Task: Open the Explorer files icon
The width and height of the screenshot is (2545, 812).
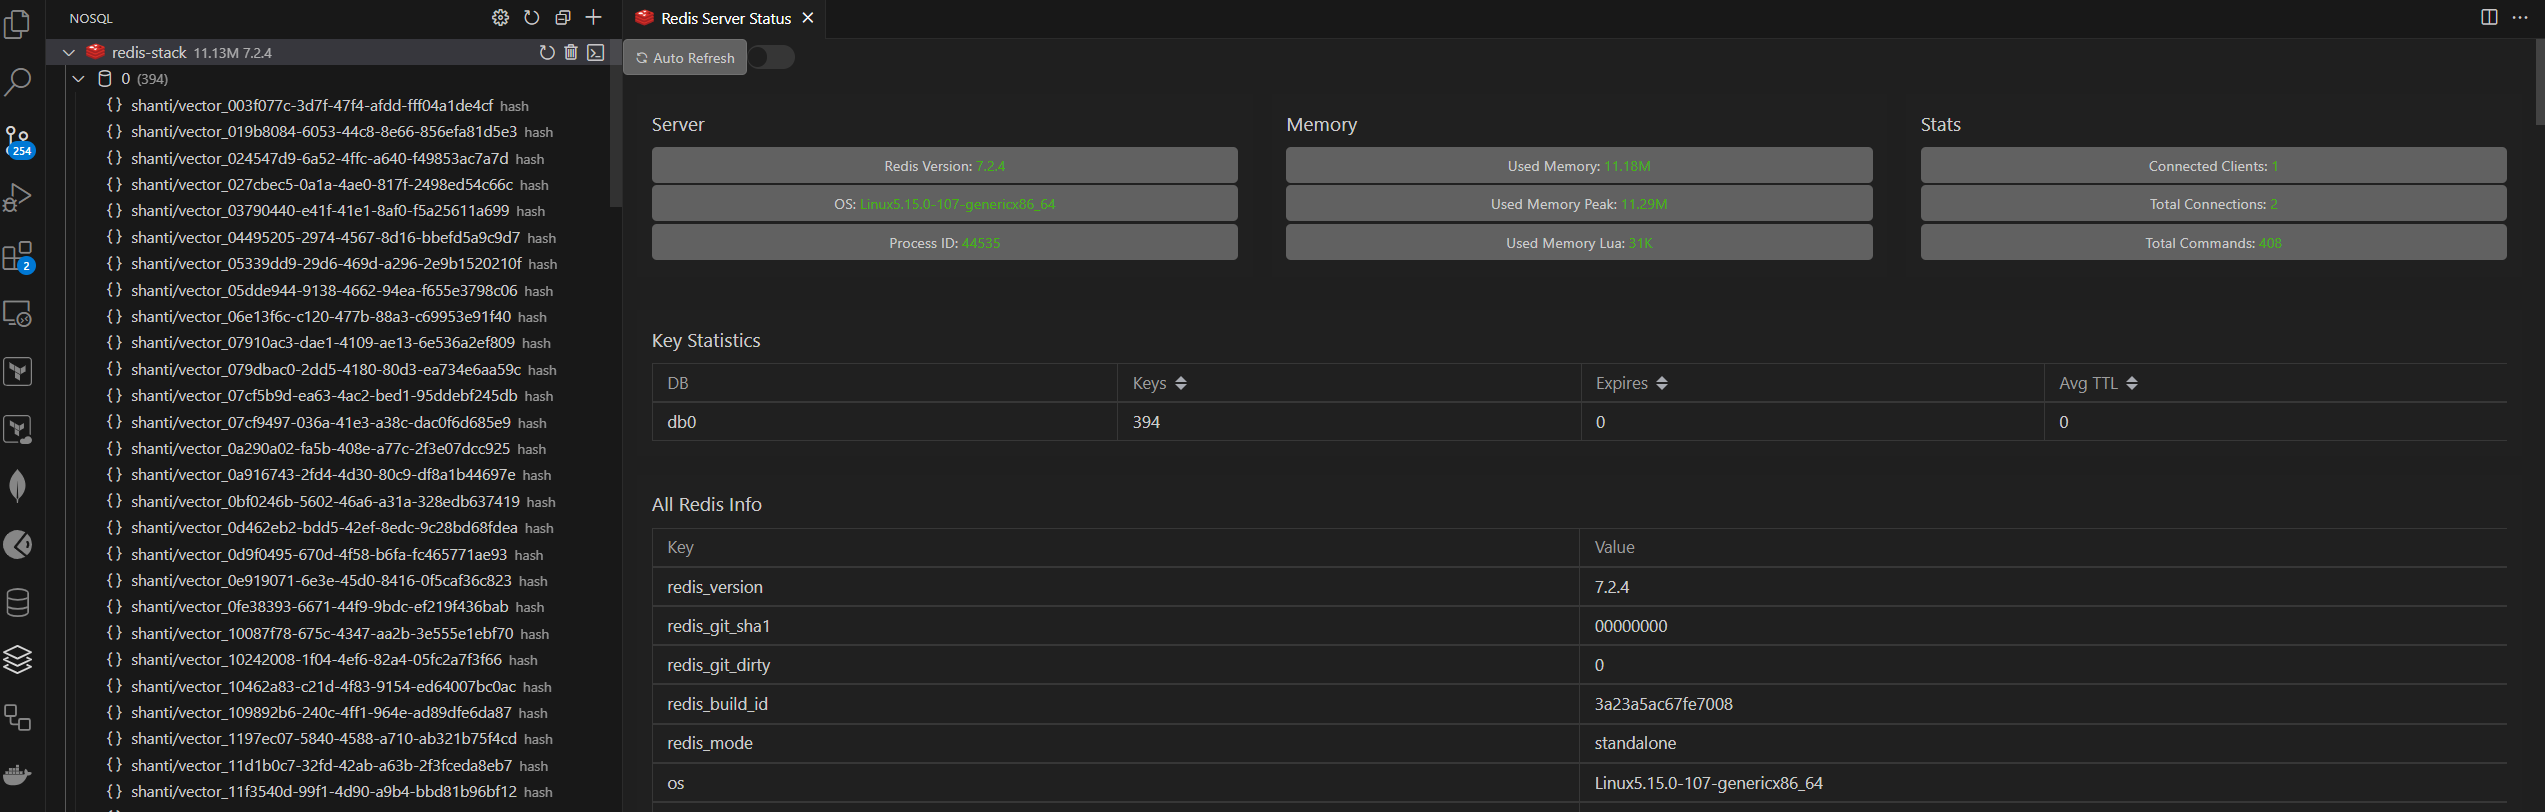Action: pyautogui.click(x=18, y=24)
